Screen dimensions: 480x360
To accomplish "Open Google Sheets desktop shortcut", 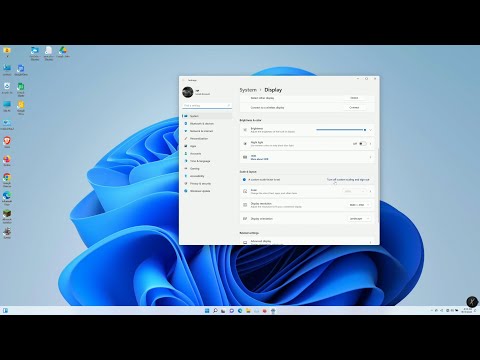I will pos(21,89).
